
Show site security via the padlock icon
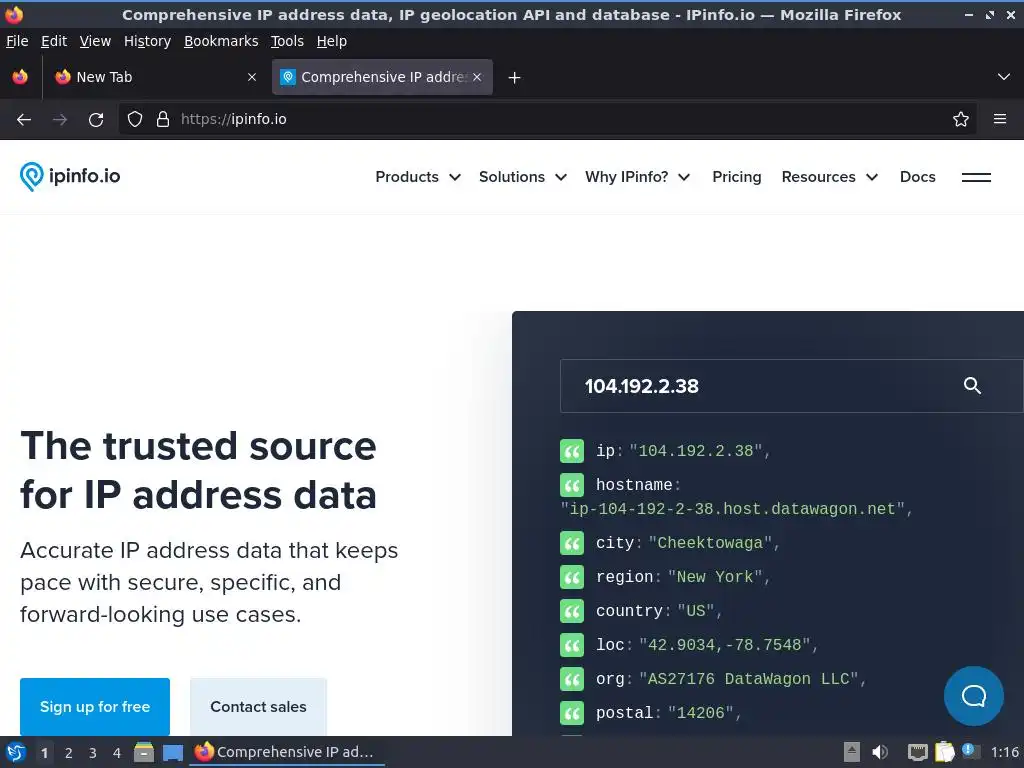point(163,120)
